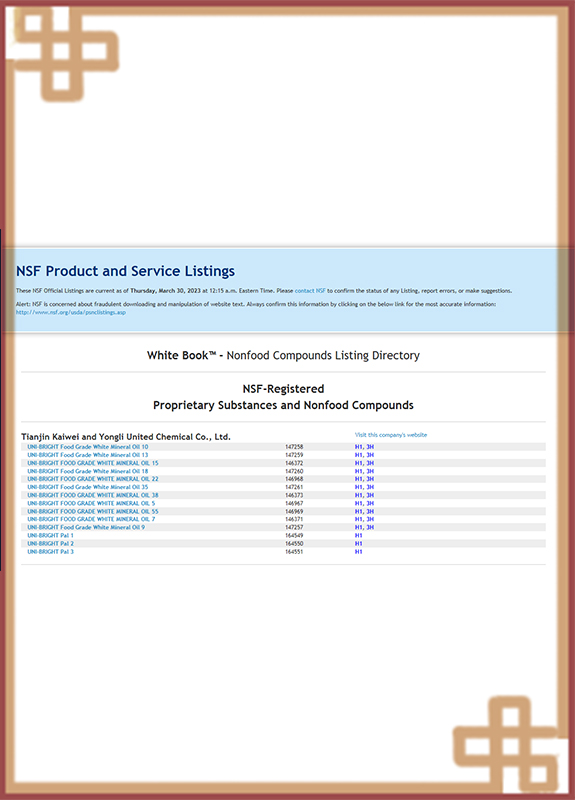The width and height of the screenshot is (575, 800).
Task: Open UNI-BRIGHT Food Grade White Mineral Oil 35
Action: pyautogui.click(x=88, y=487)
